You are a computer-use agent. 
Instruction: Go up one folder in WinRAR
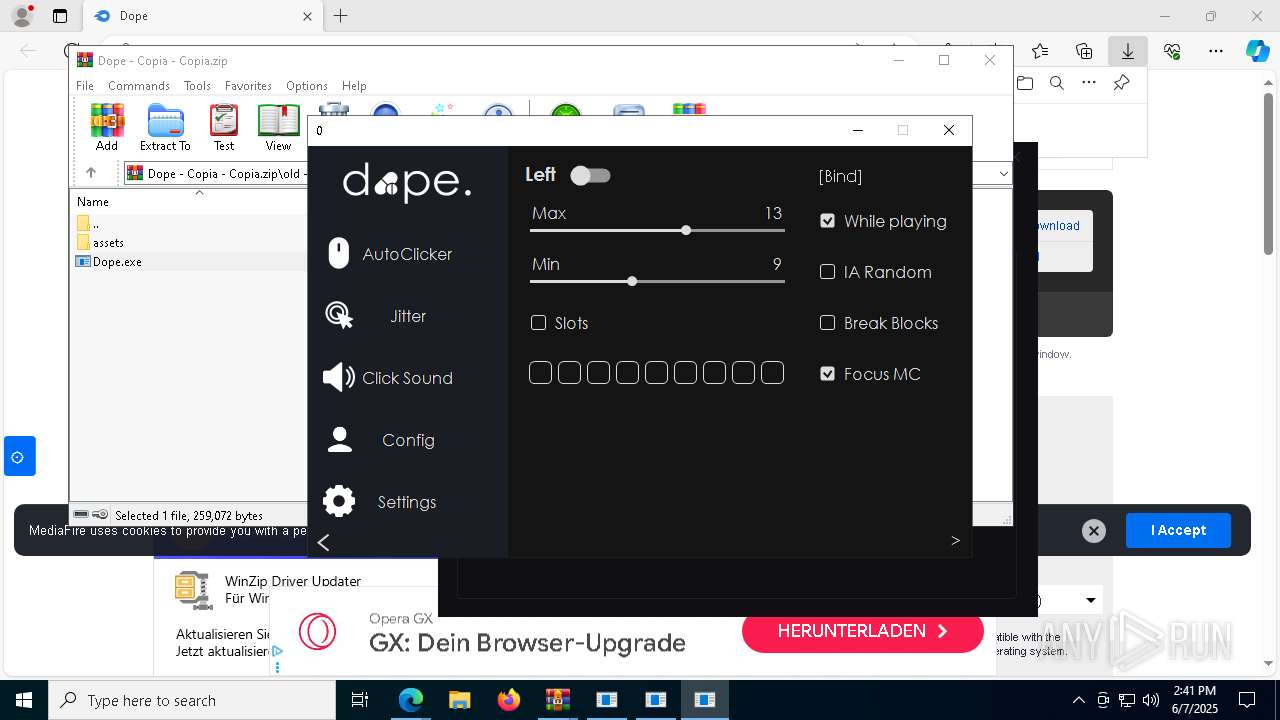click(91, 173)
